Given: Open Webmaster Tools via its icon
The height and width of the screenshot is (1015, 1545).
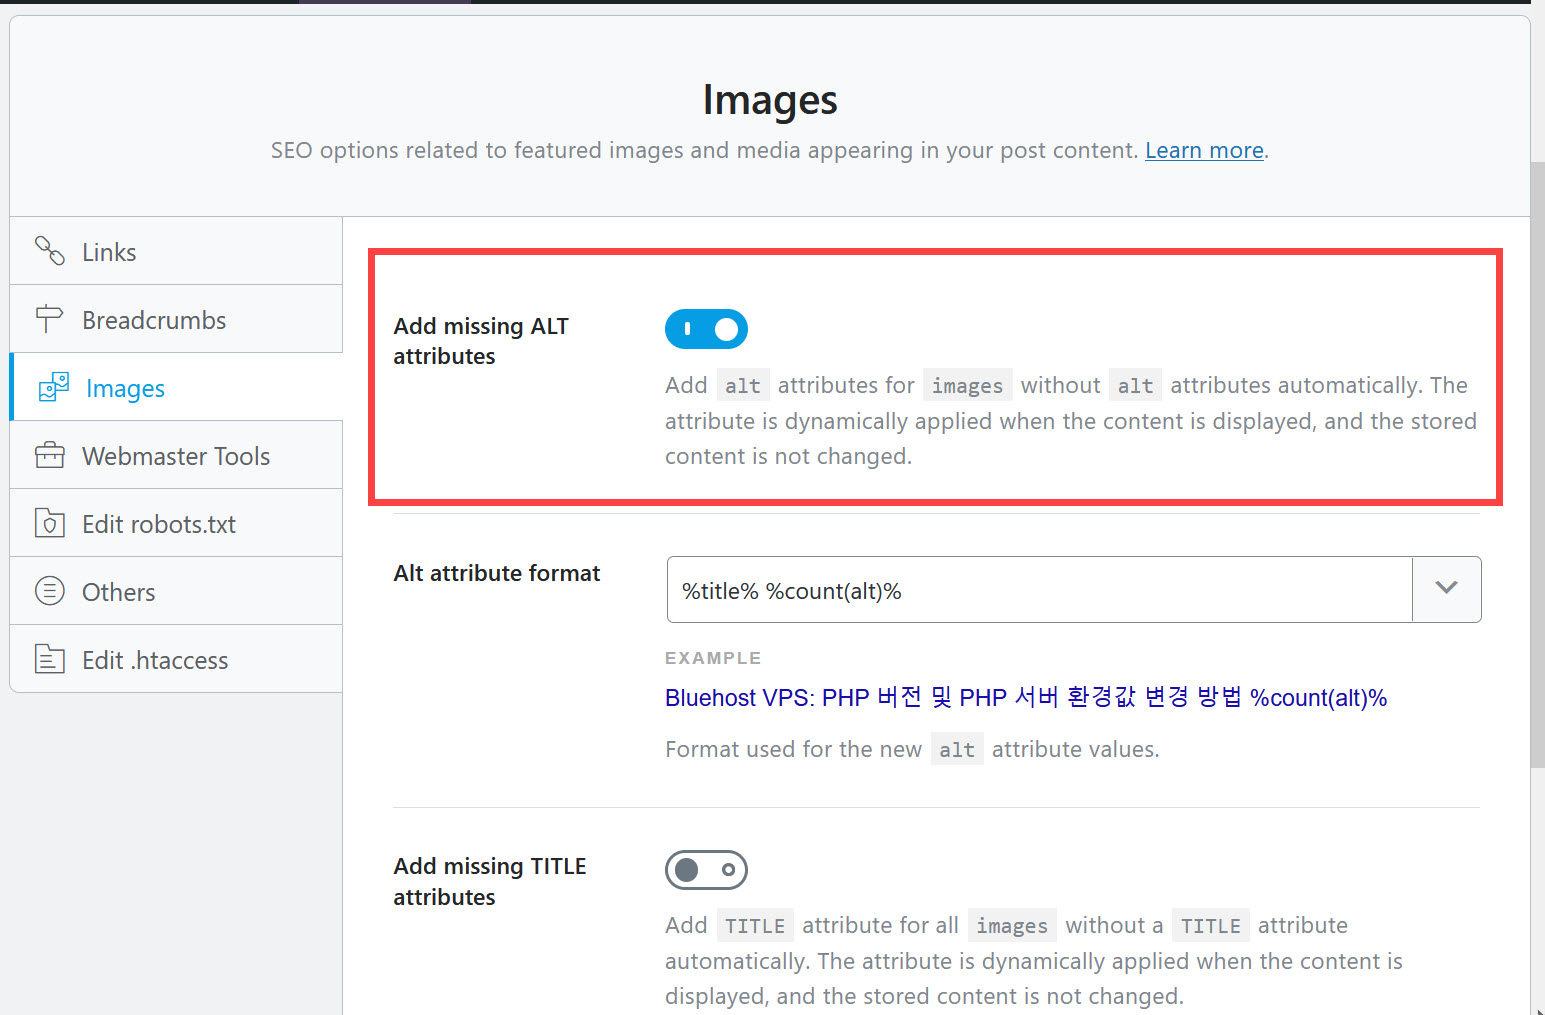Looking at the screenshot, I should [50, 455].
